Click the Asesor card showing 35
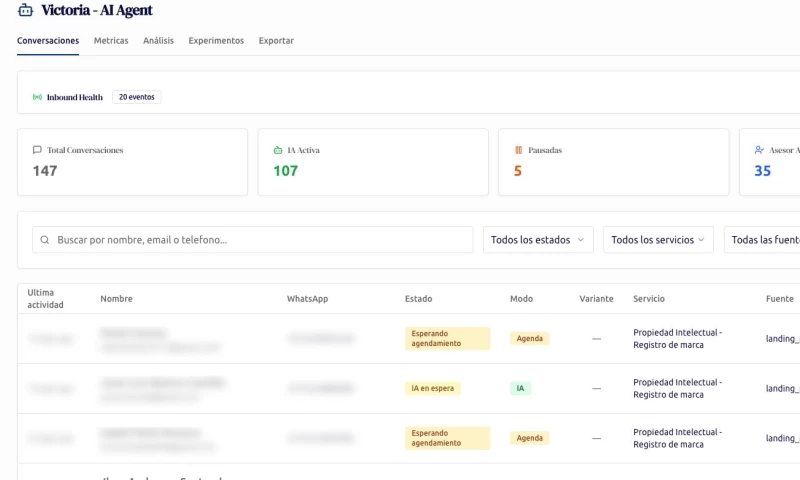 (770, 162)
